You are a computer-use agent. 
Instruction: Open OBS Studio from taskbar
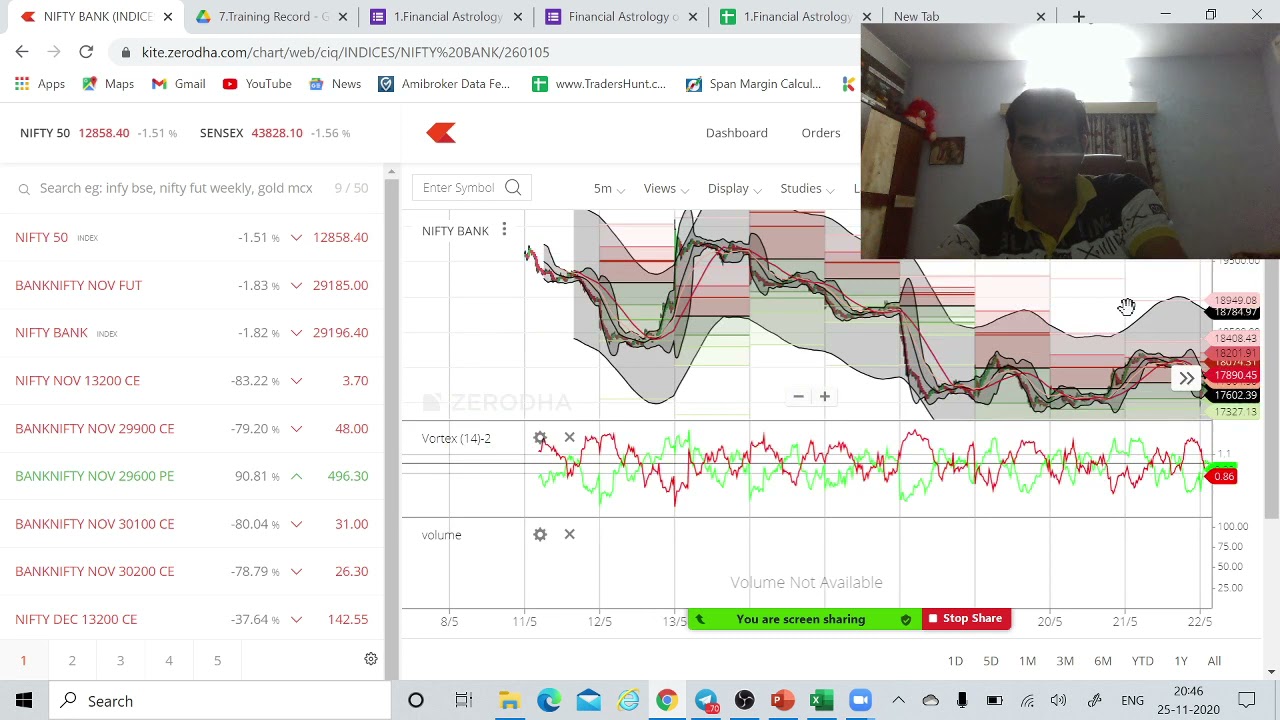(744, 701)
